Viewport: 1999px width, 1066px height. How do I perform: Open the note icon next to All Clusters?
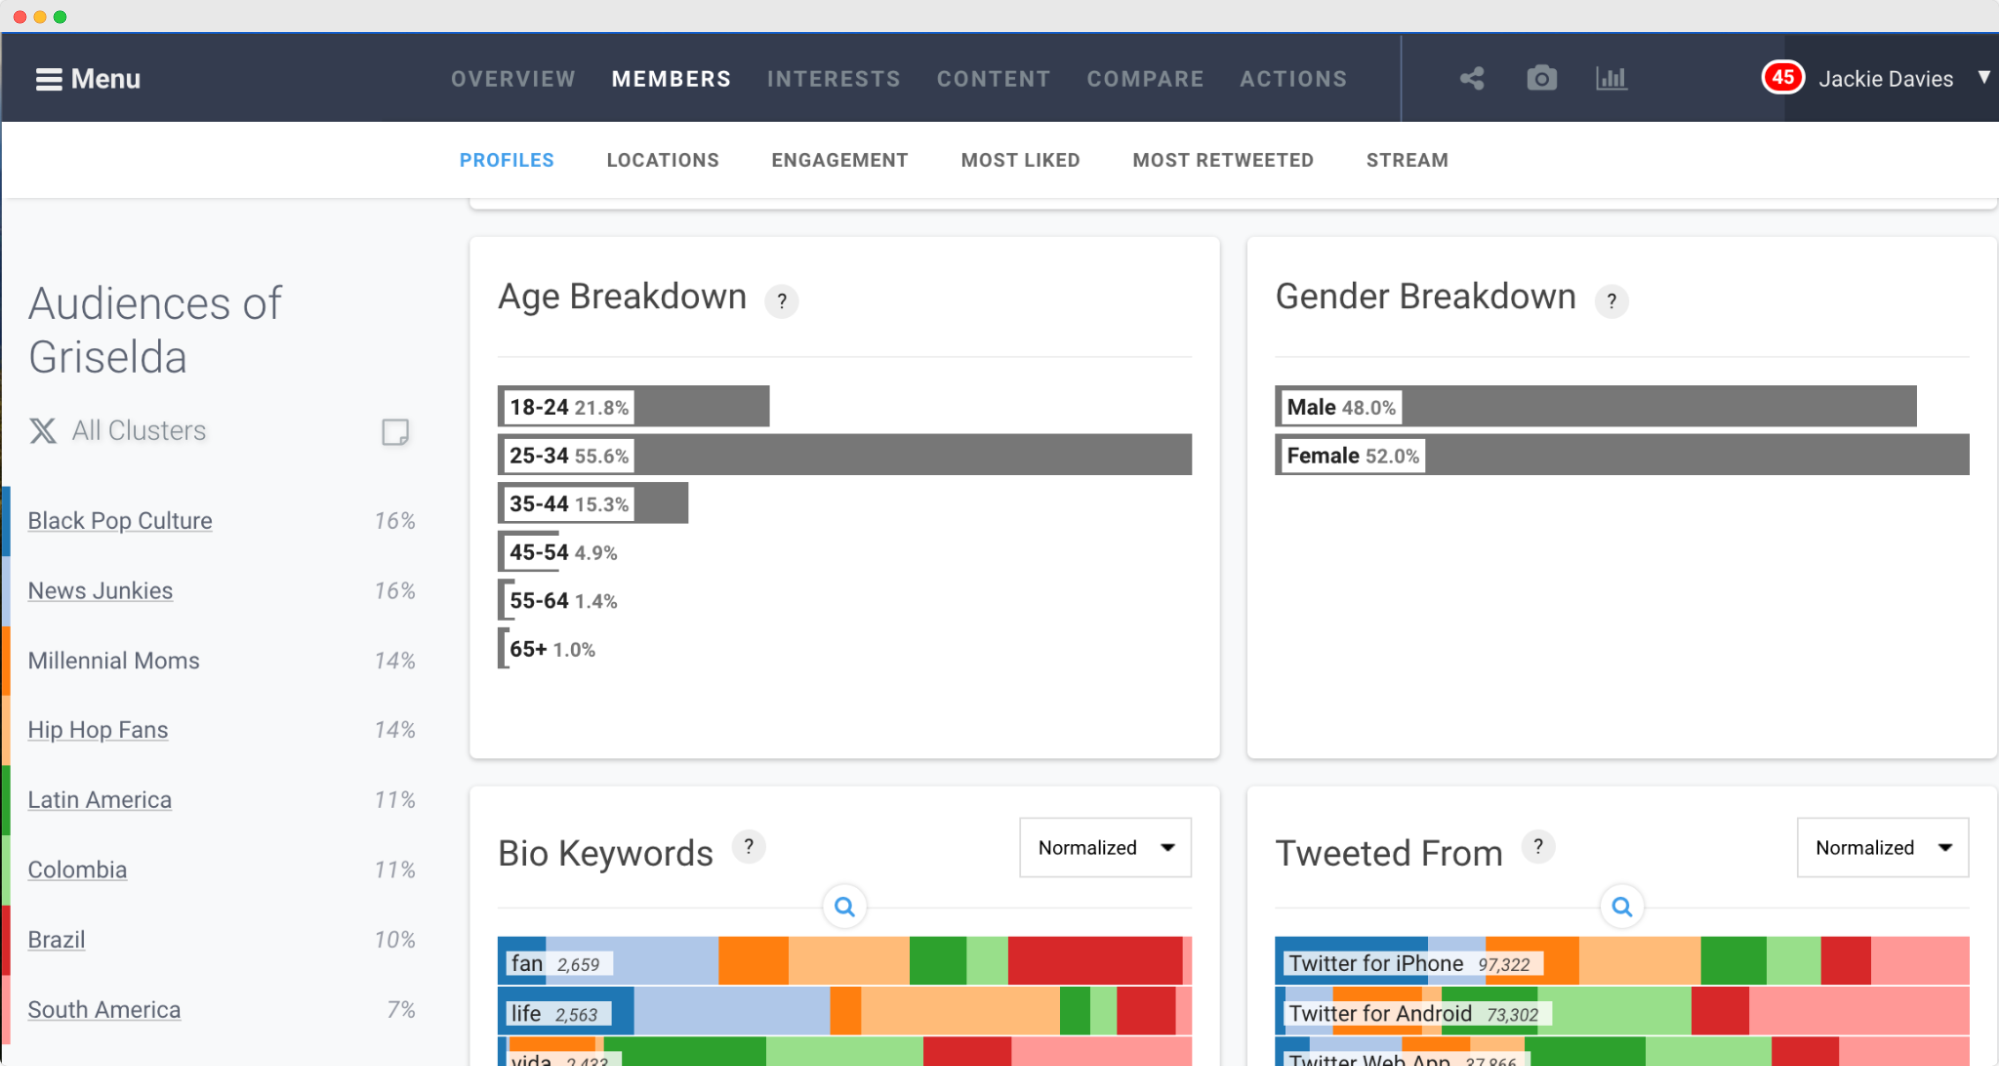395,432
